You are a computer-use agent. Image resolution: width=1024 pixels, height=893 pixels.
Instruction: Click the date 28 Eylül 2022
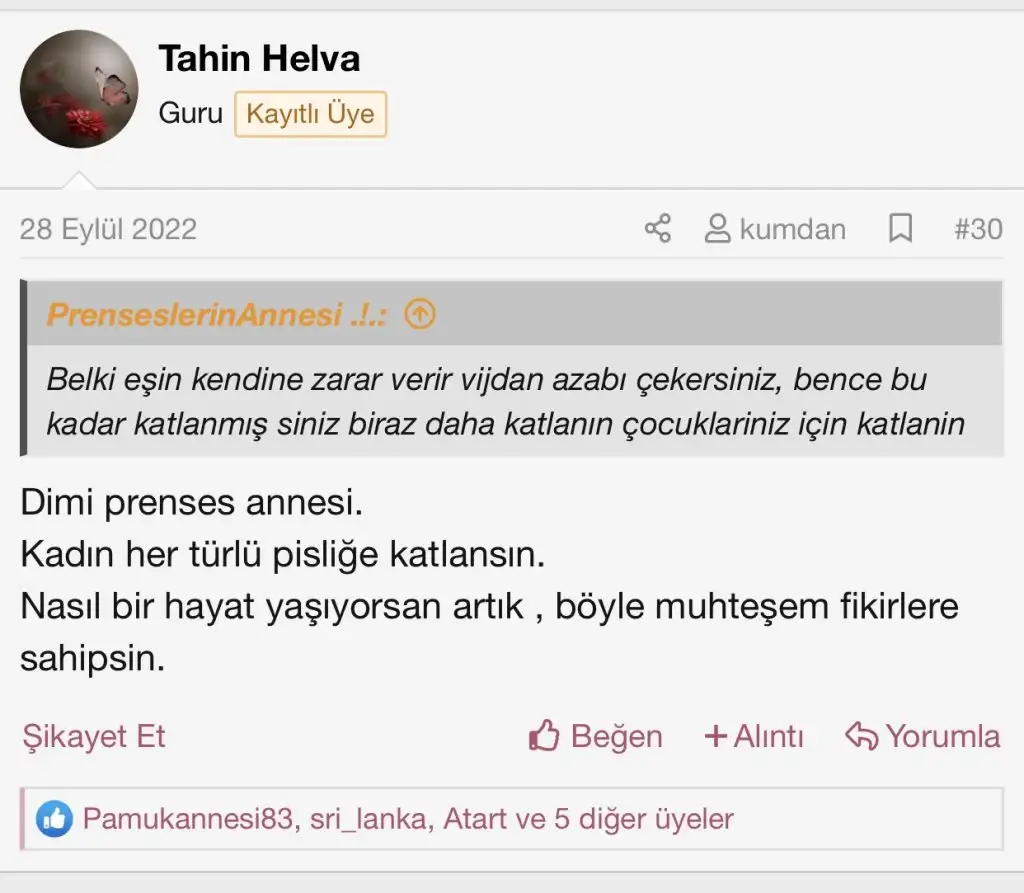click(108, 229)
